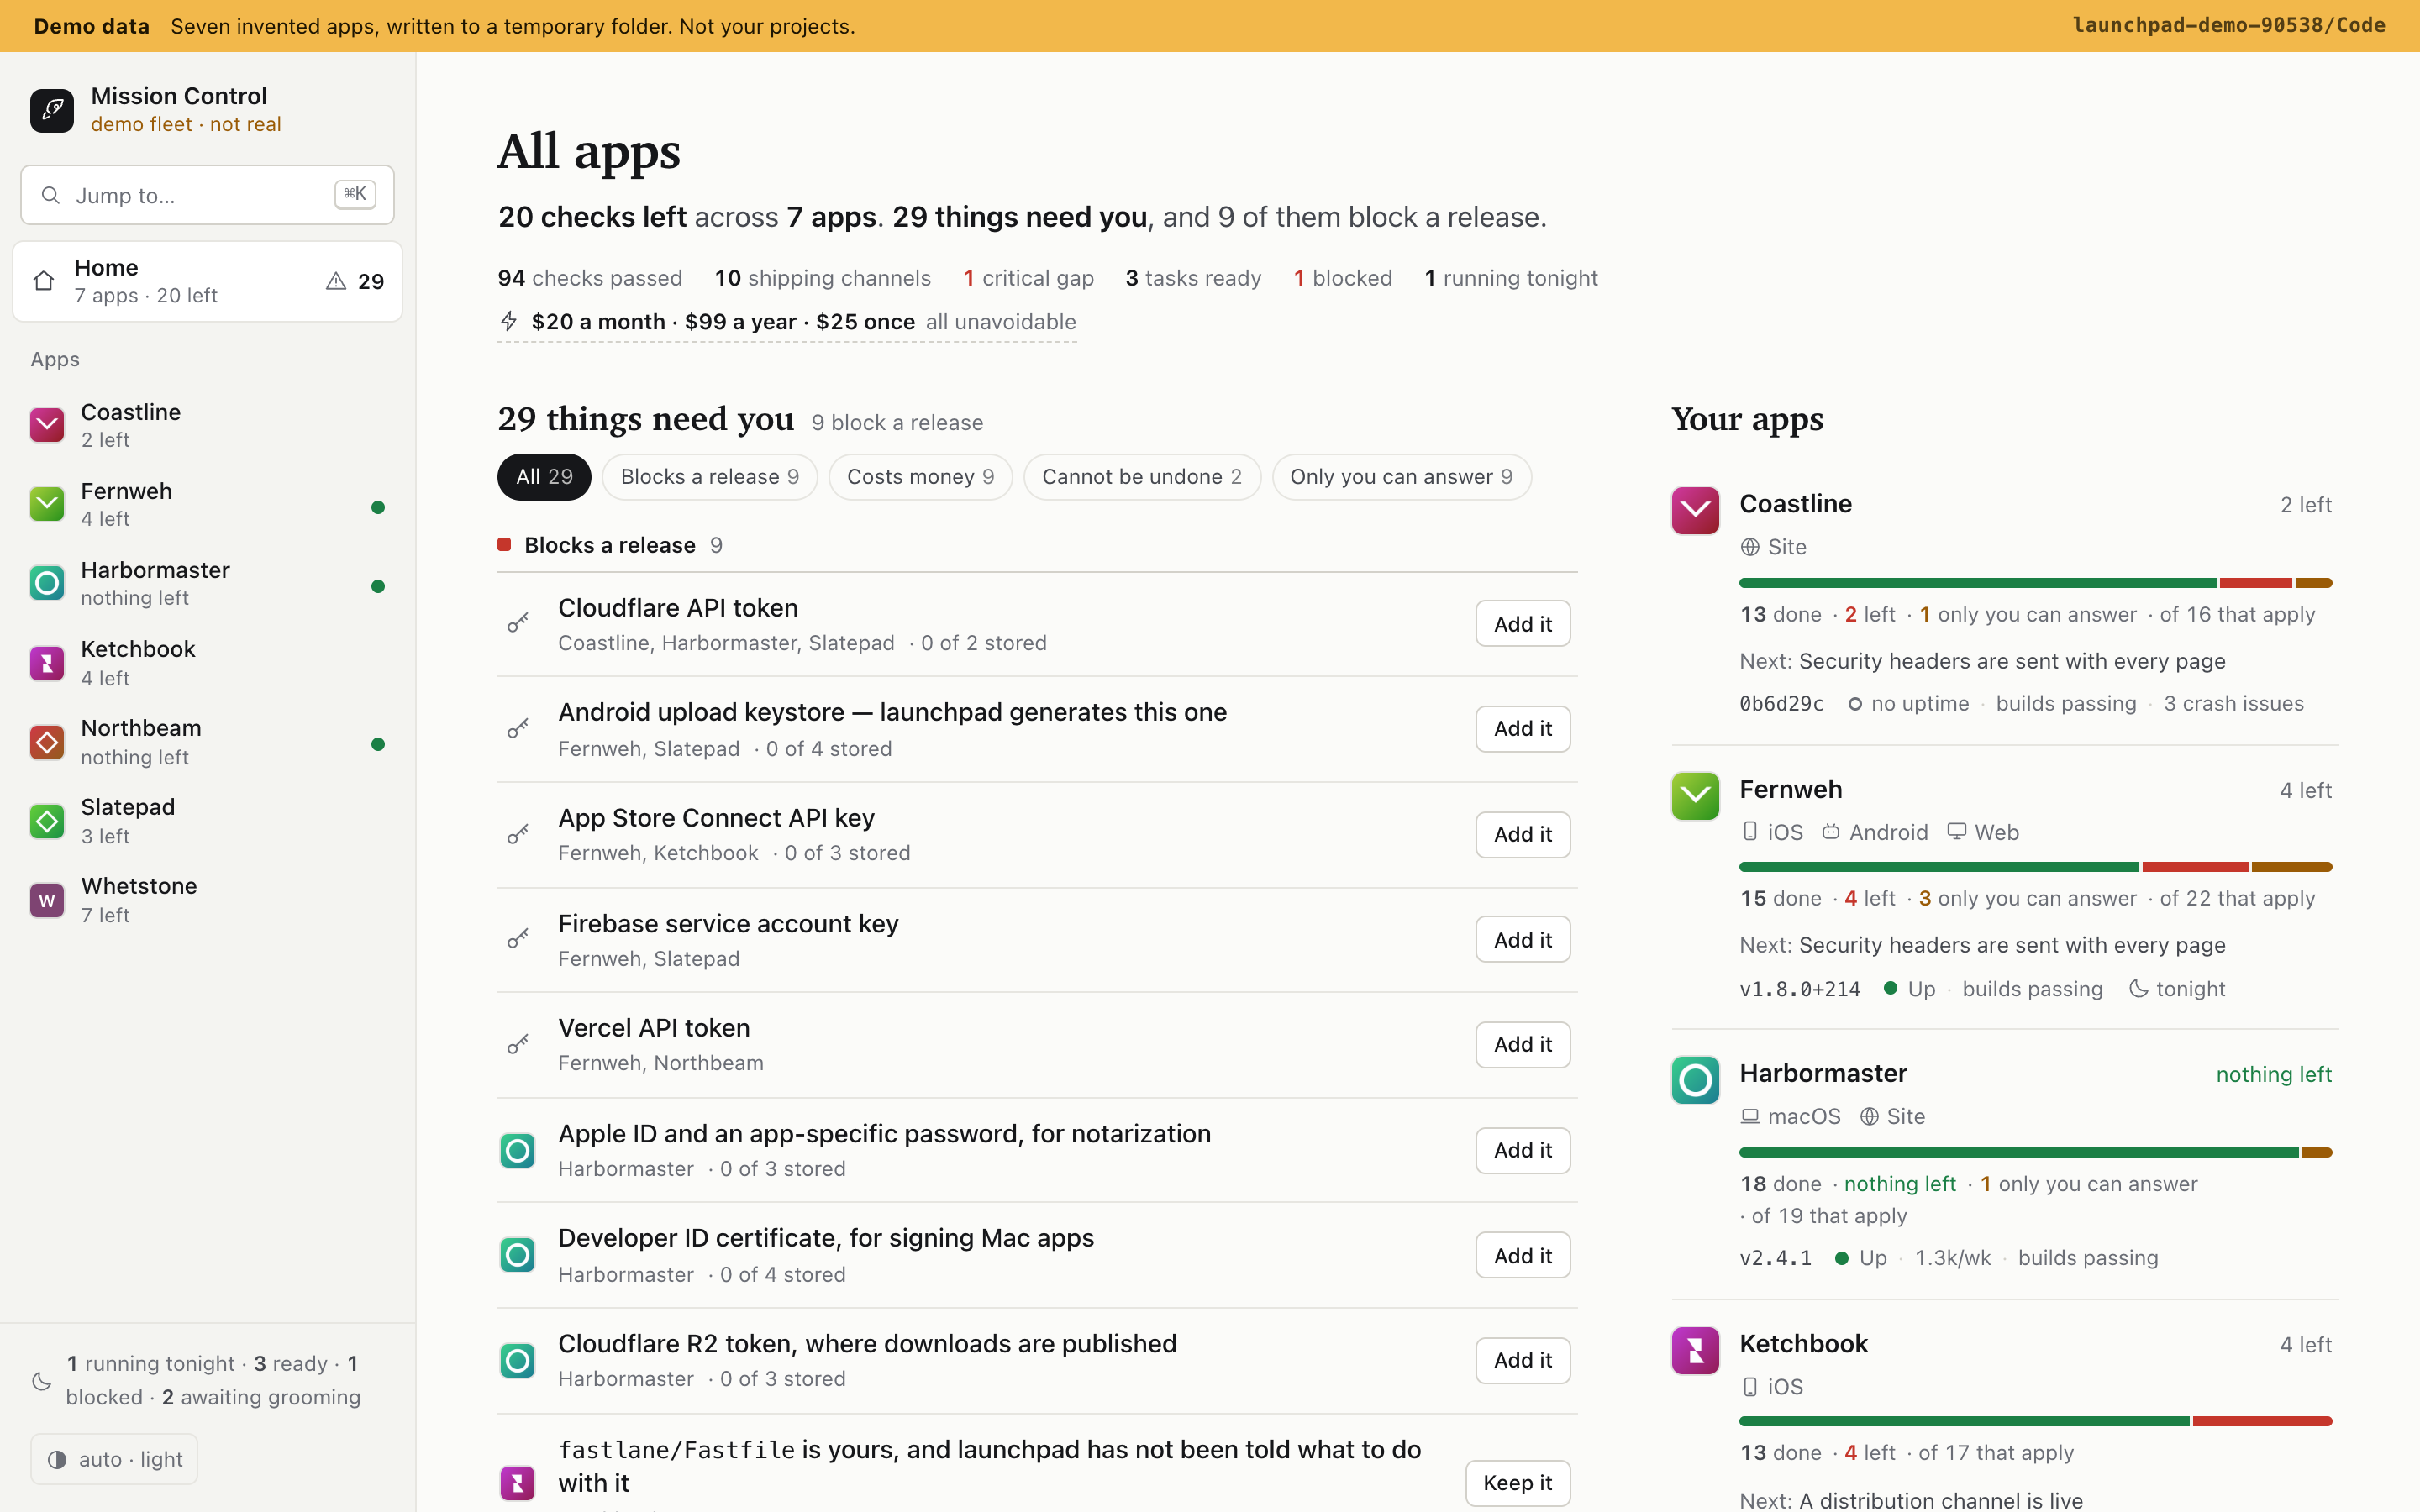Click key icon beside Firebase service account key

point(517,939)
